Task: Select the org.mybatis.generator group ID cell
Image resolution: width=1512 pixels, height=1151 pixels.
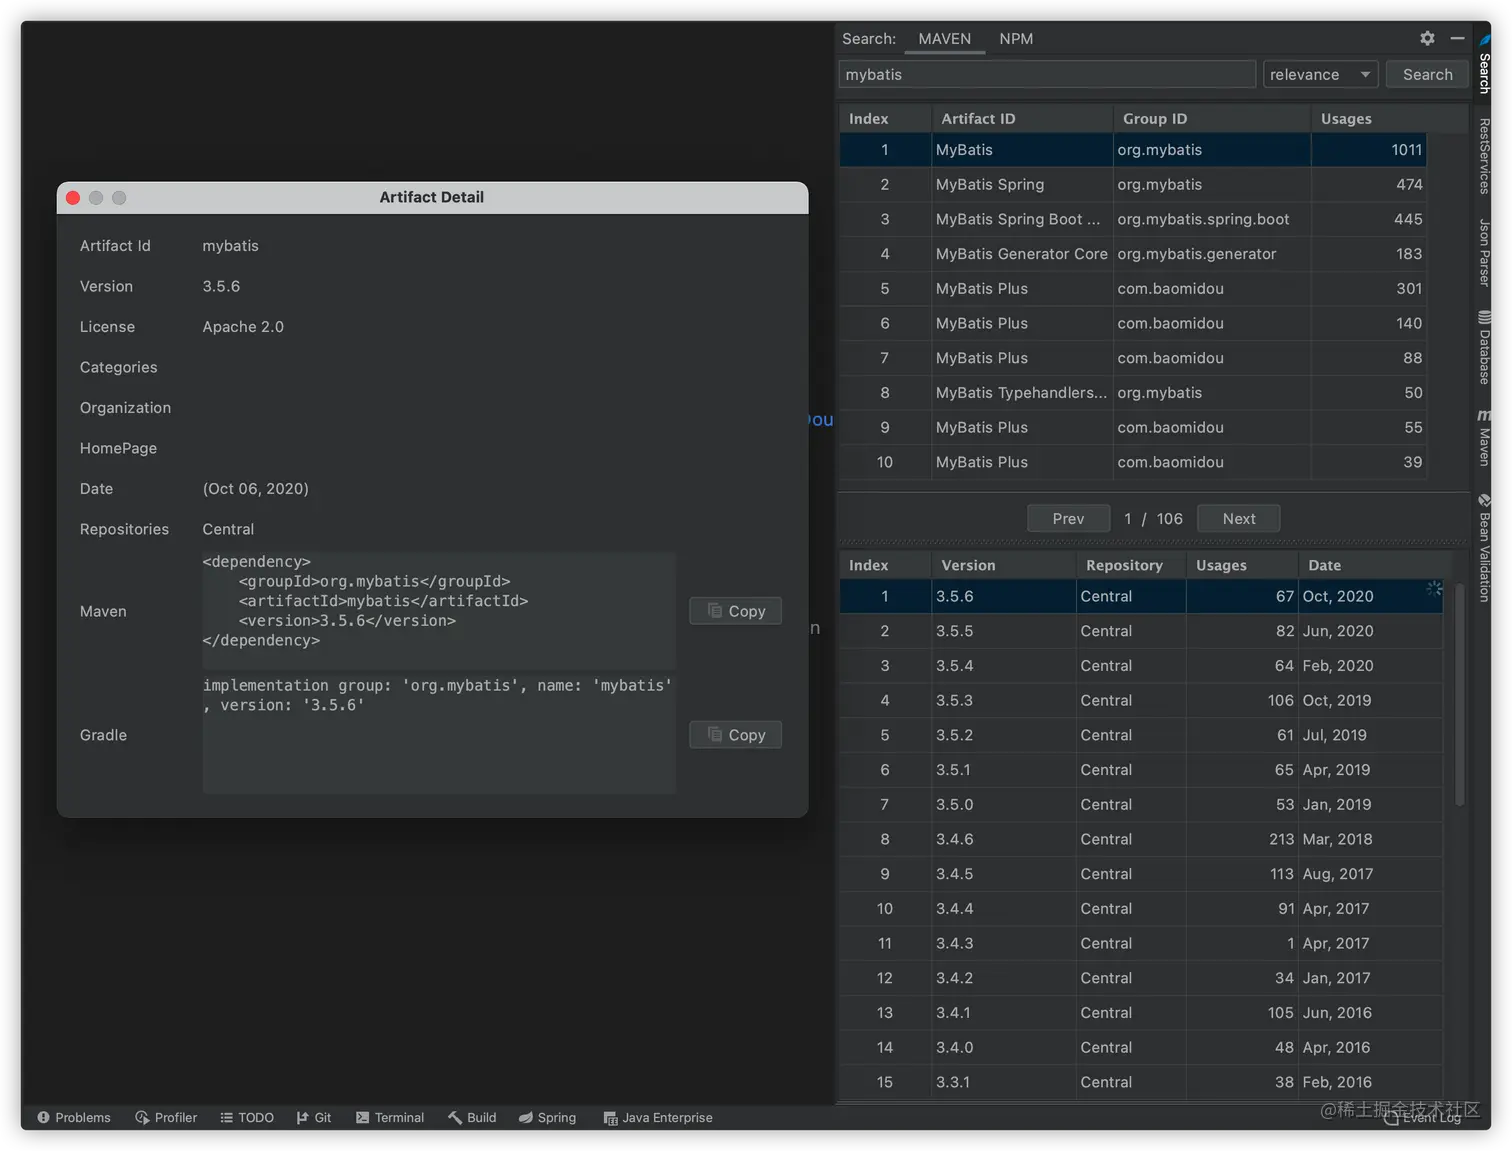Action: (x=1212, y=254)
